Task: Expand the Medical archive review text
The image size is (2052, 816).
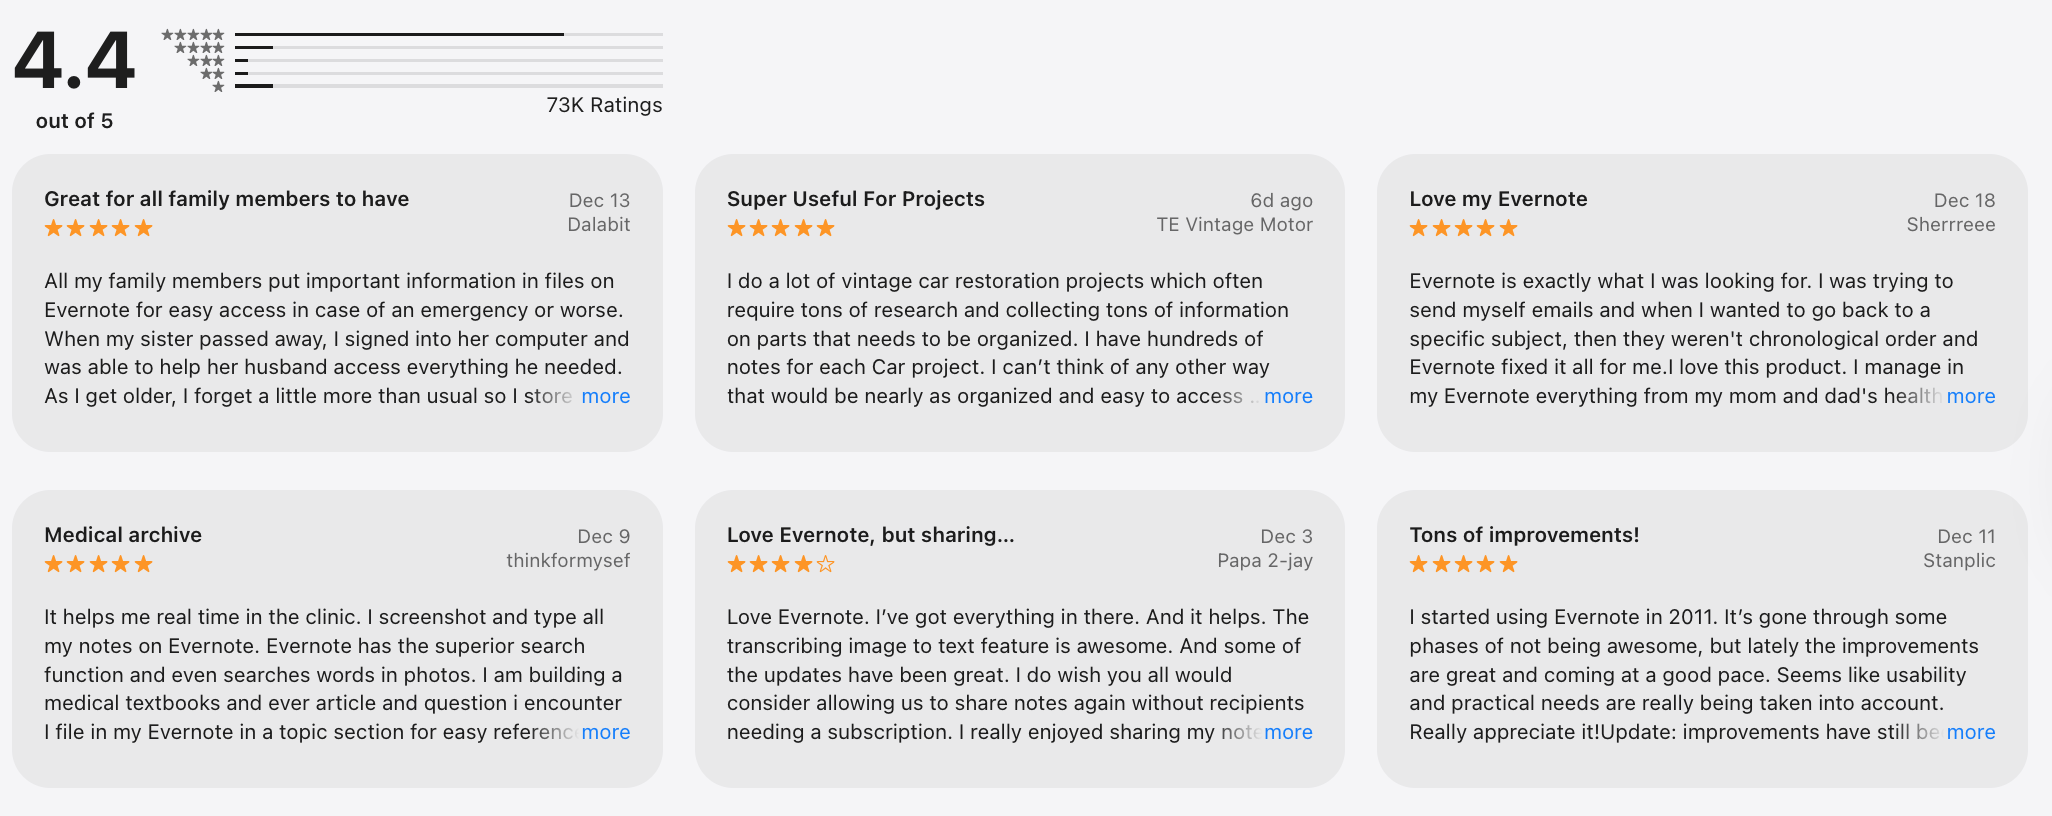Action: click(x=605, y=732)
